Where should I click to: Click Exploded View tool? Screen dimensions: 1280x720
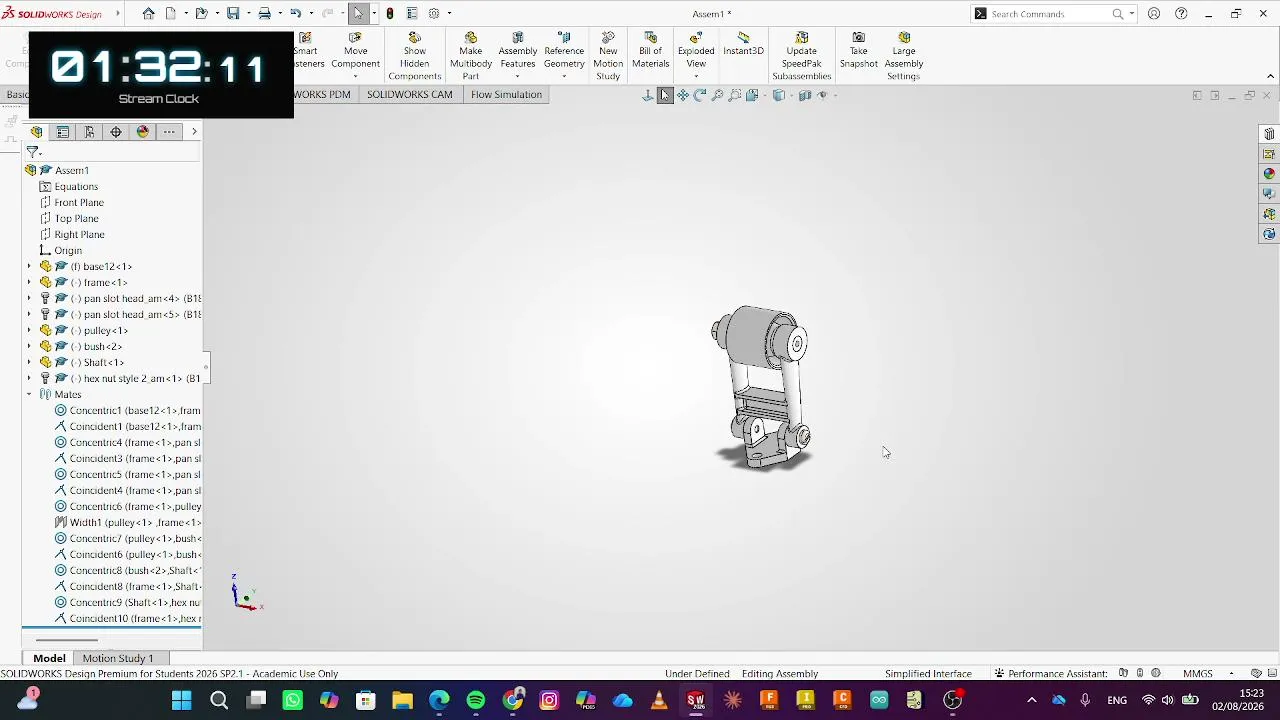pos(696,50)
